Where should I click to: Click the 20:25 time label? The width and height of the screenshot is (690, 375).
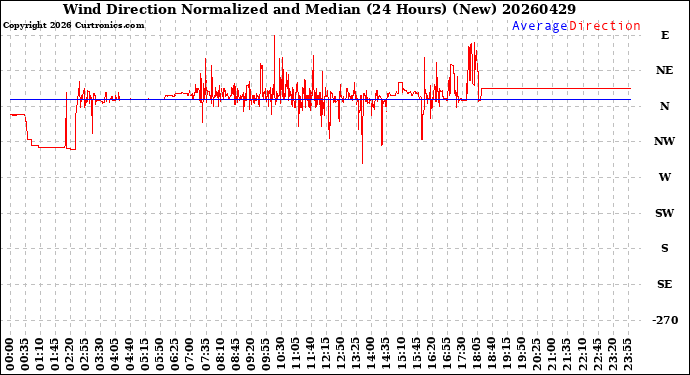pos(536,355)
